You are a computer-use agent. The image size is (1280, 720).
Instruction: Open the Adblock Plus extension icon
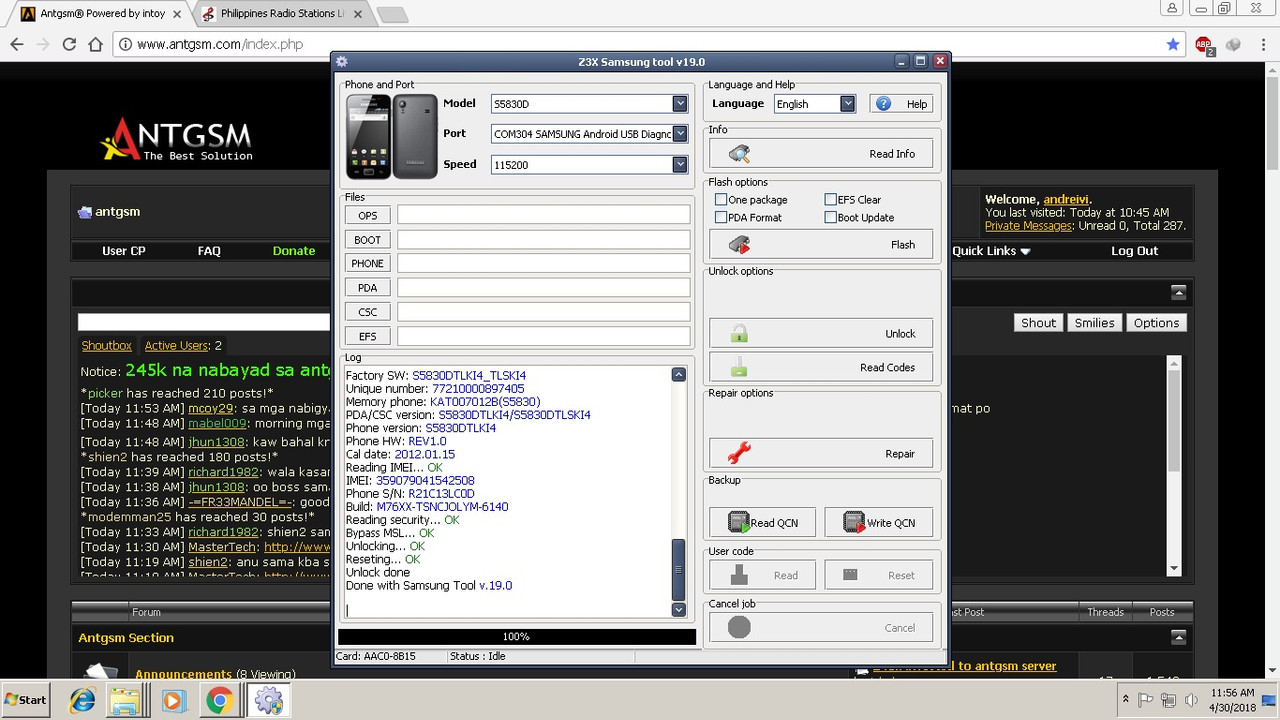(1204, 45)
